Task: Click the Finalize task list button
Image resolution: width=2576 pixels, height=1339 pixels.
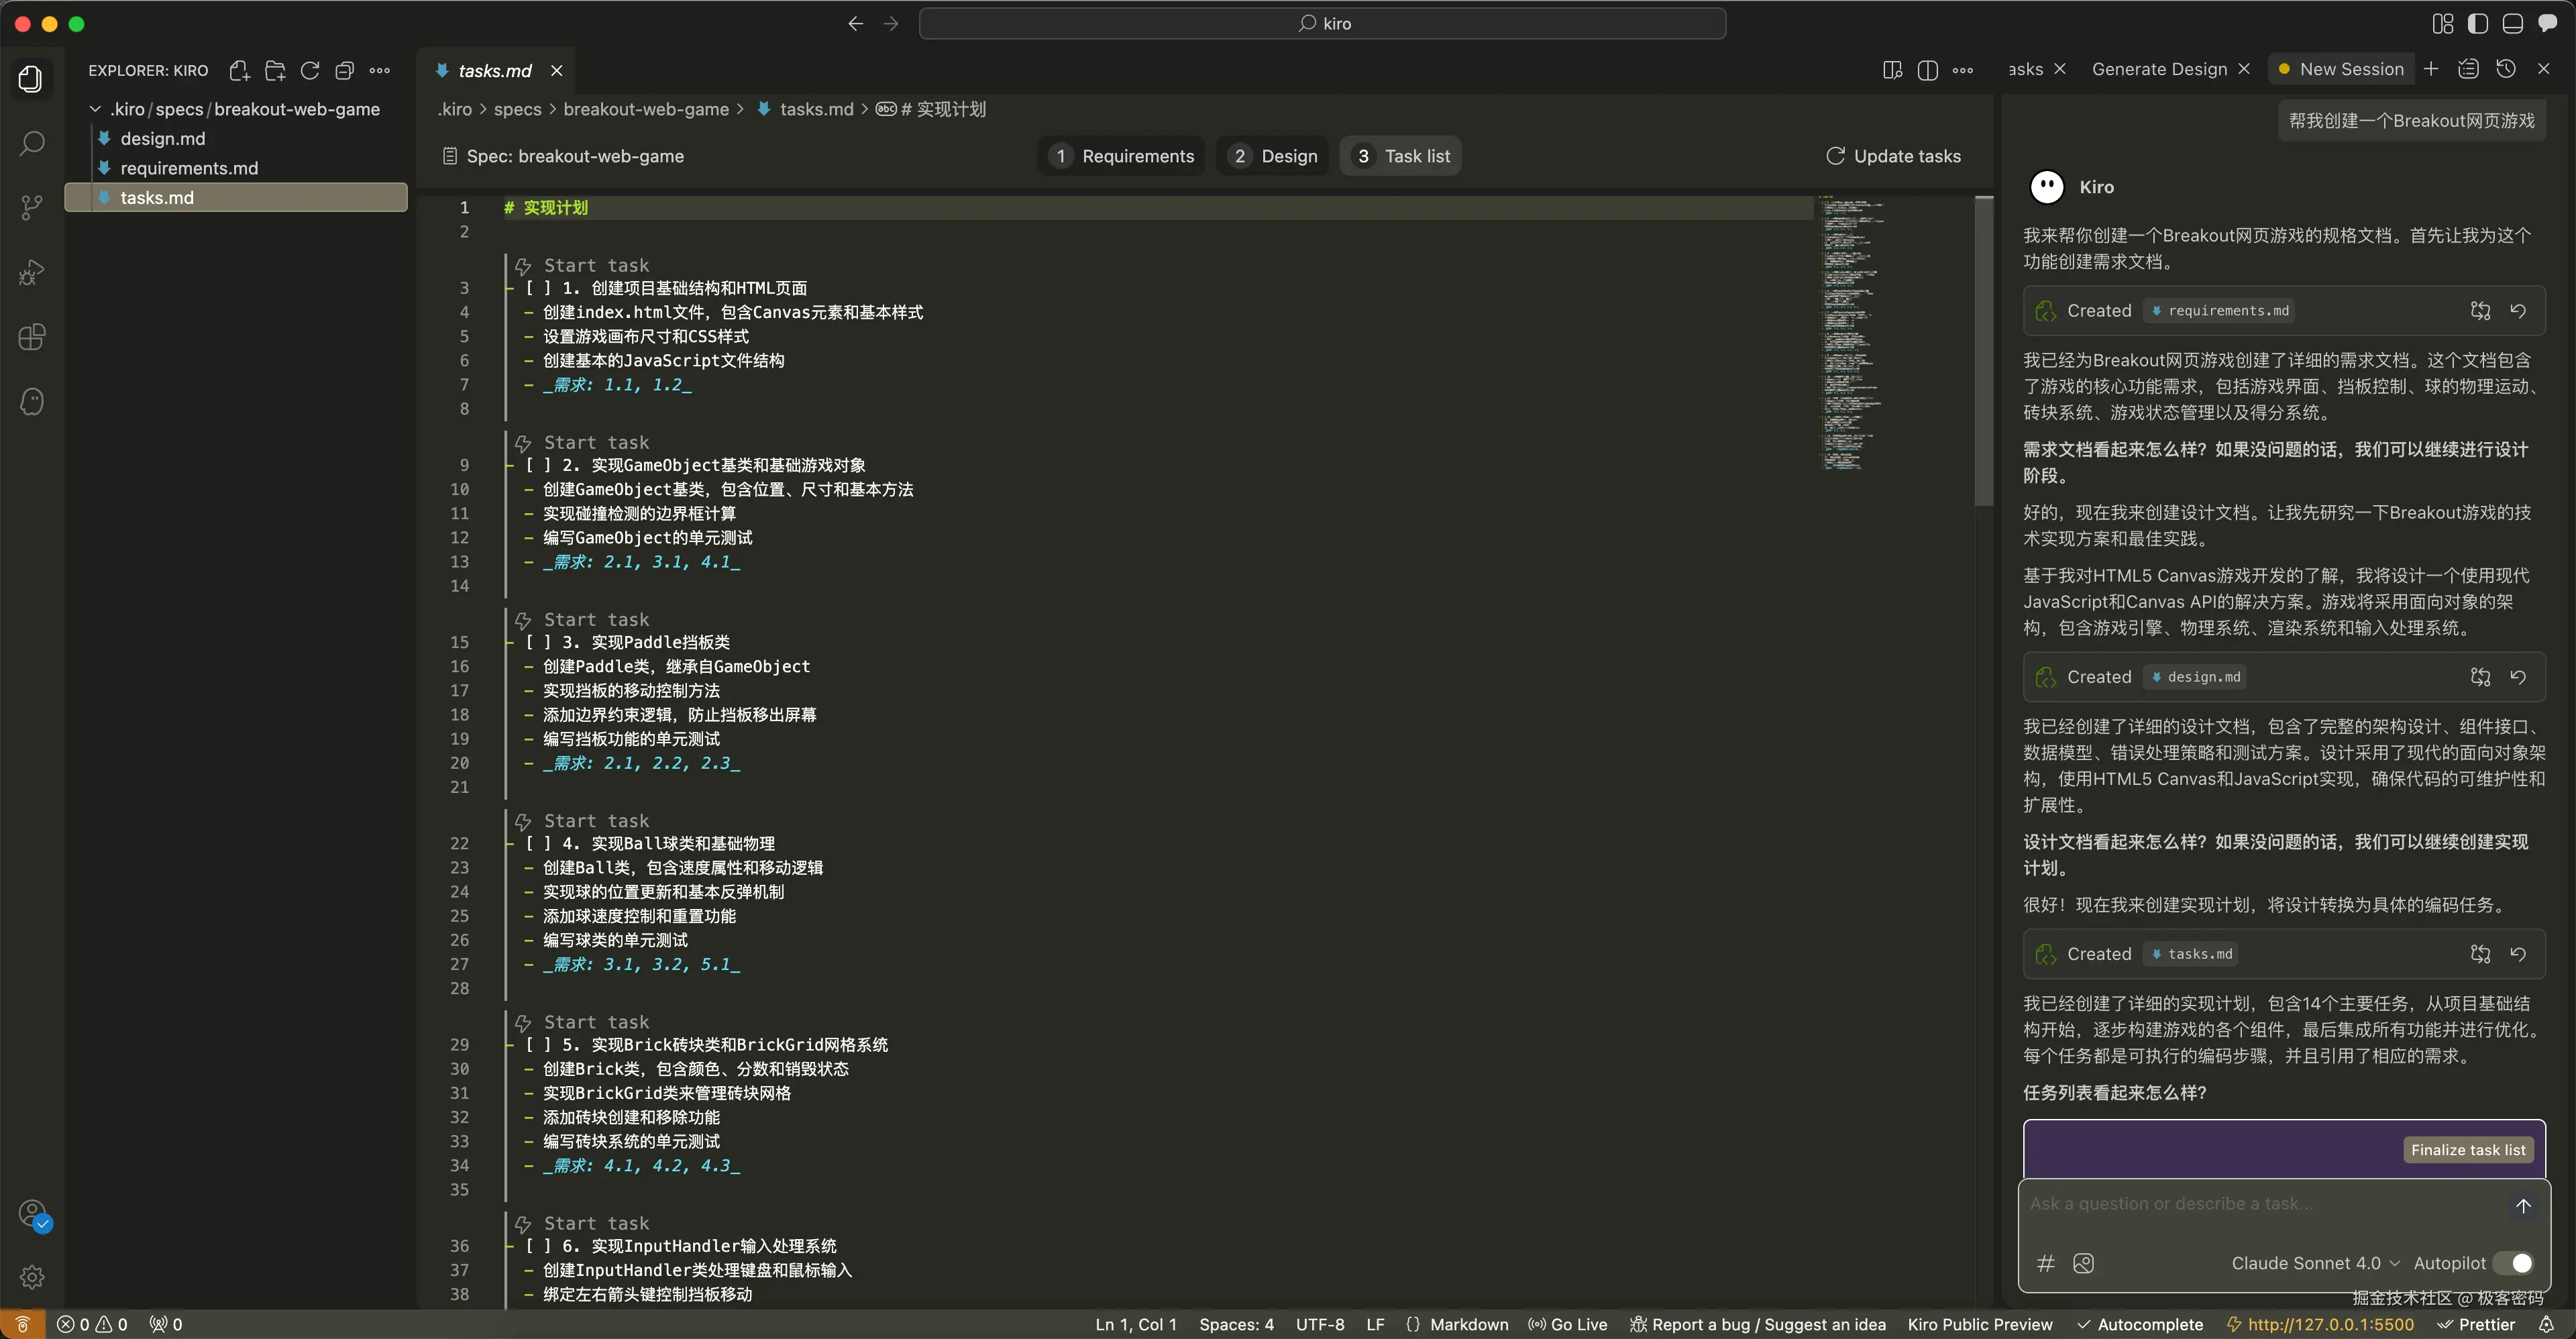Action: point(2467,1150)
